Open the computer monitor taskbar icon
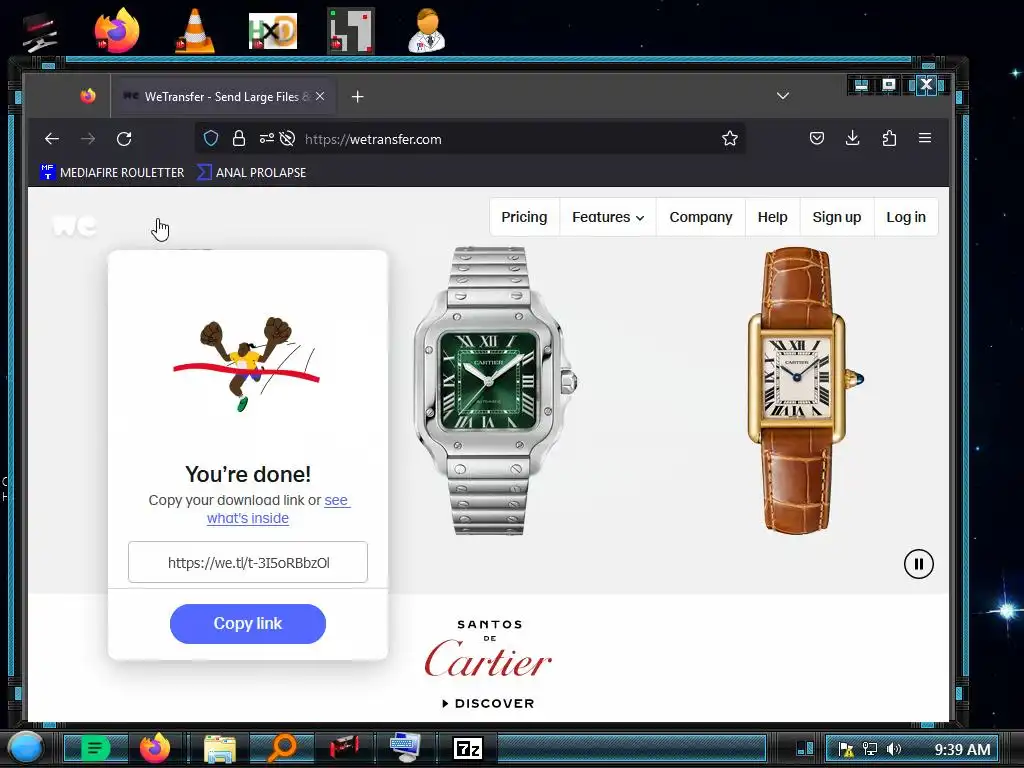 click(x=406, y=748)
